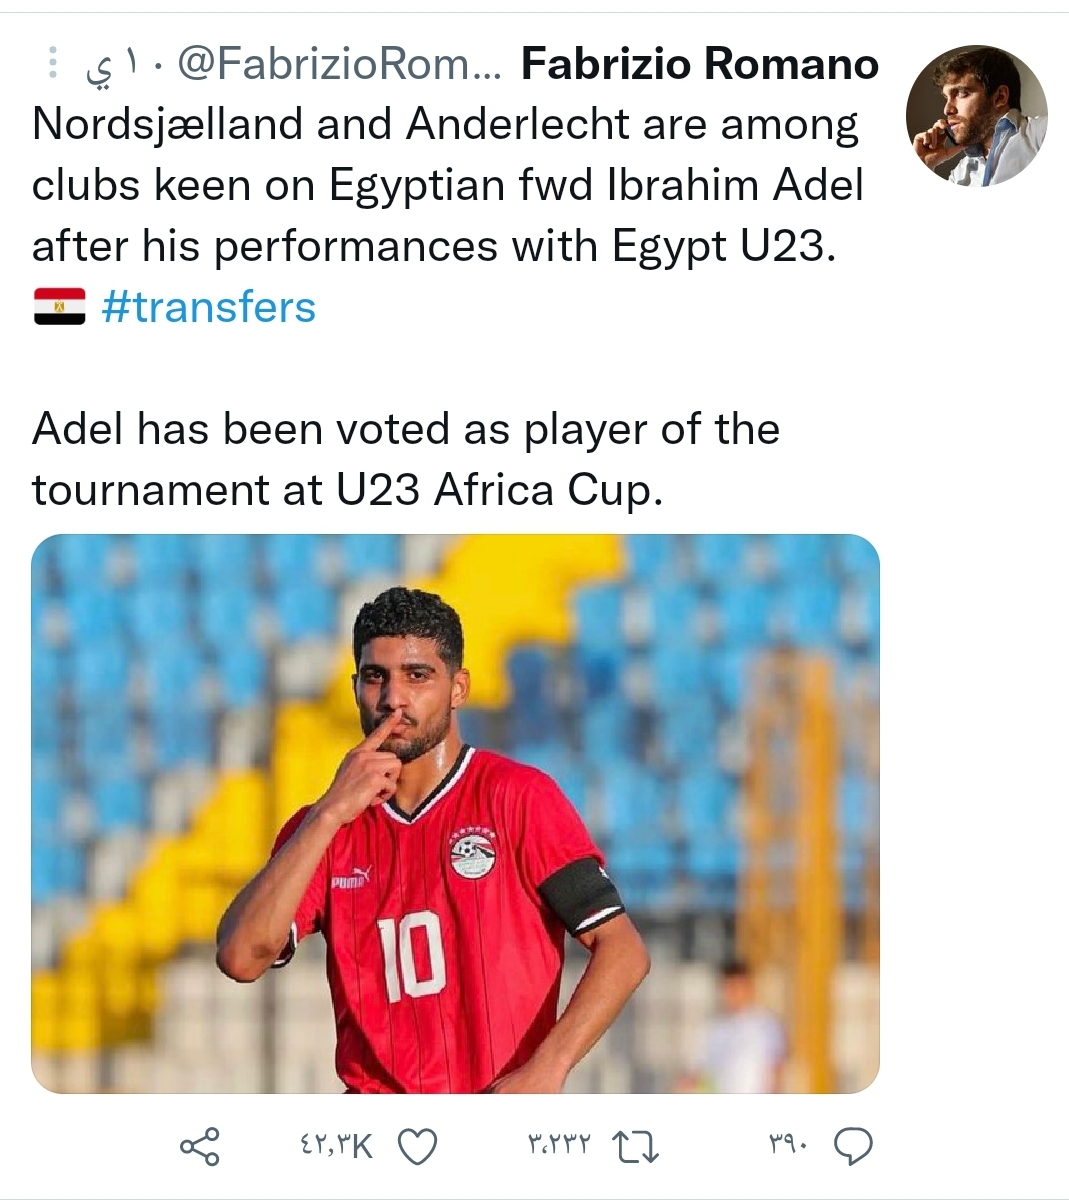Viewport: 1069px width, 1200px height.
Task: Click the Puma logo on the jersey
Action: (351, 879)
